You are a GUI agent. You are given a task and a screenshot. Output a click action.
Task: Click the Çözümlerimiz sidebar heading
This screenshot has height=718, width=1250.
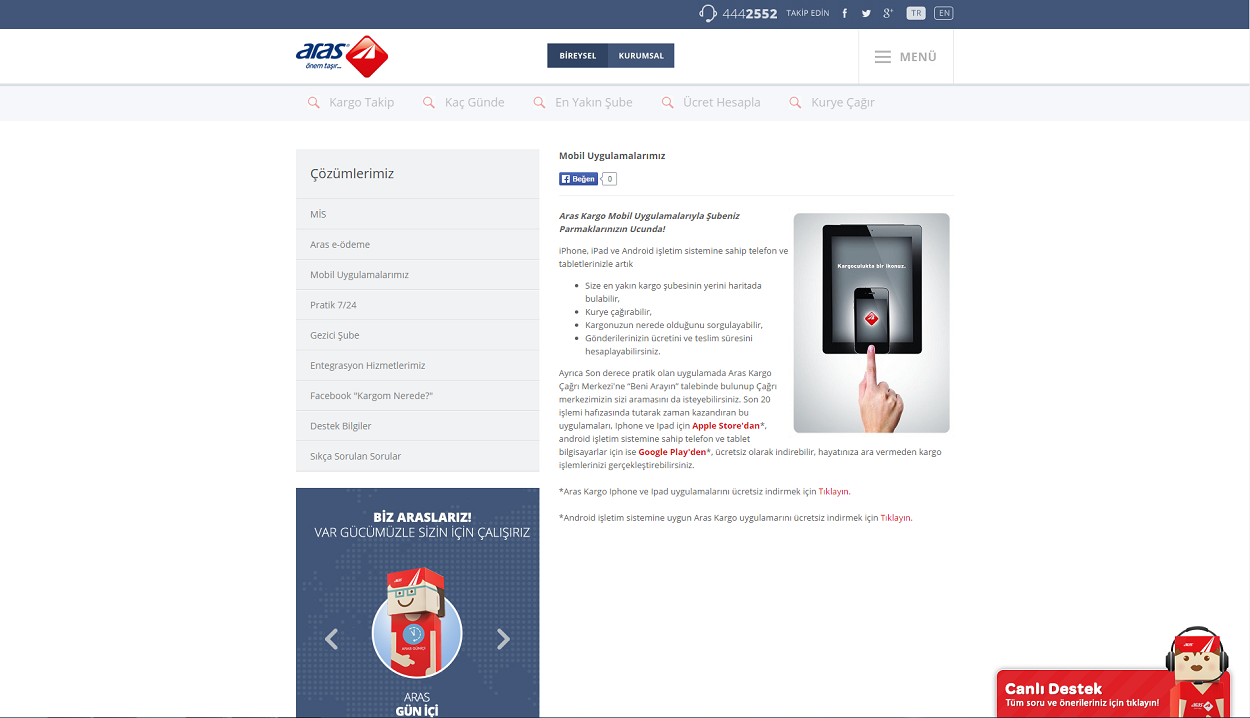click(352, 174)
